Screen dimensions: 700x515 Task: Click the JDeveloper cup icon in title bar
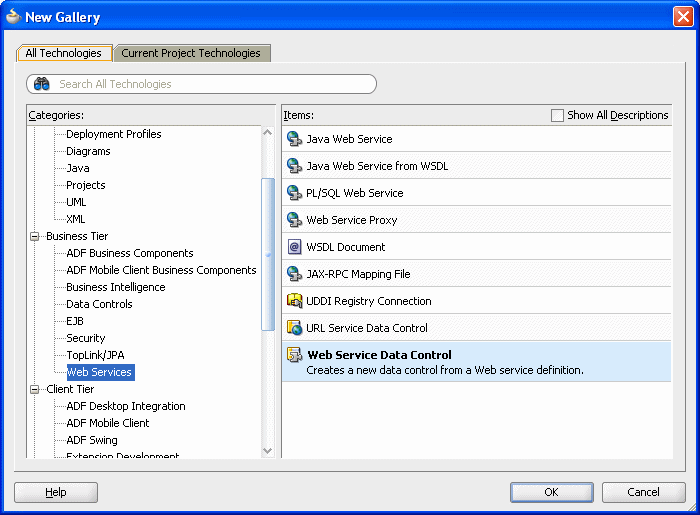pyautogui.click(x=13, y=17)
